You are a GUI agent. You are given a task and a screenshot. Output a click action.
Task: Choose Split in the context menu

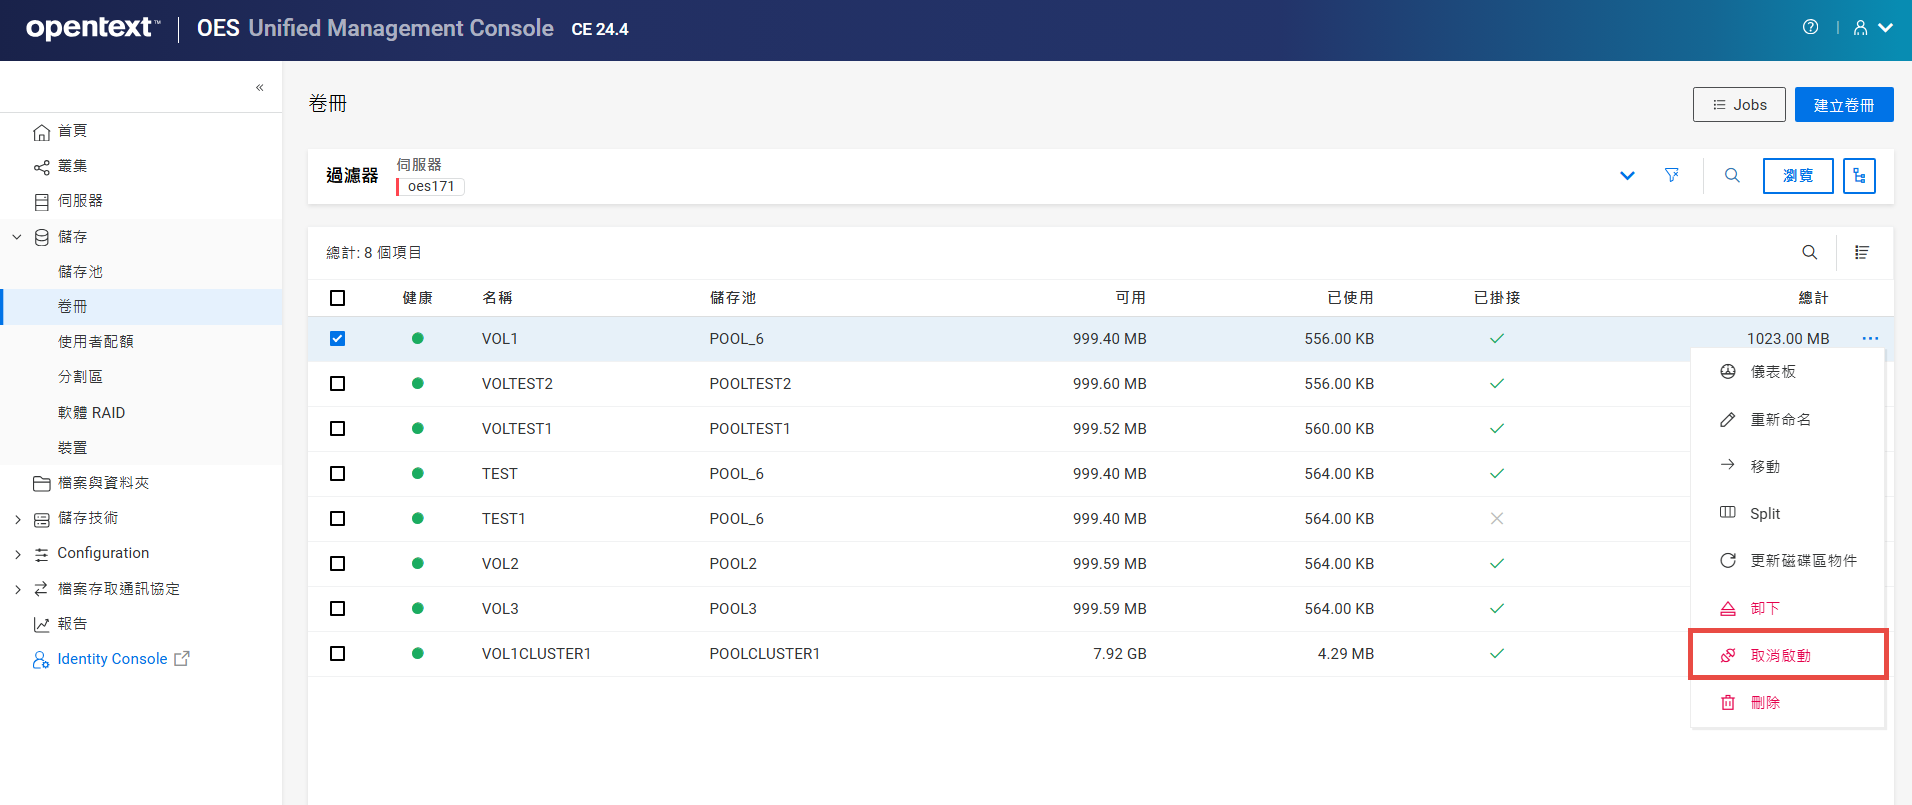[x=1764, y=514]
